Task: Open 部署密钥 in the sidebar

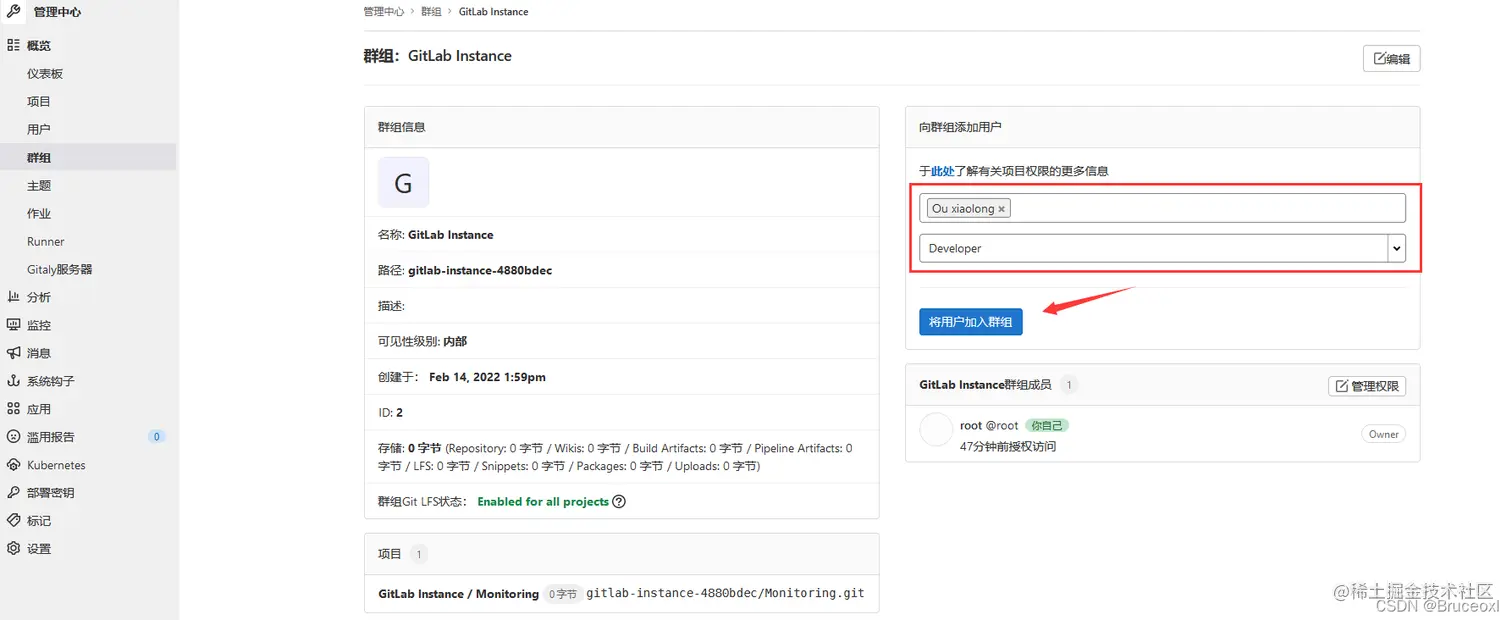Action: point(51,493)
